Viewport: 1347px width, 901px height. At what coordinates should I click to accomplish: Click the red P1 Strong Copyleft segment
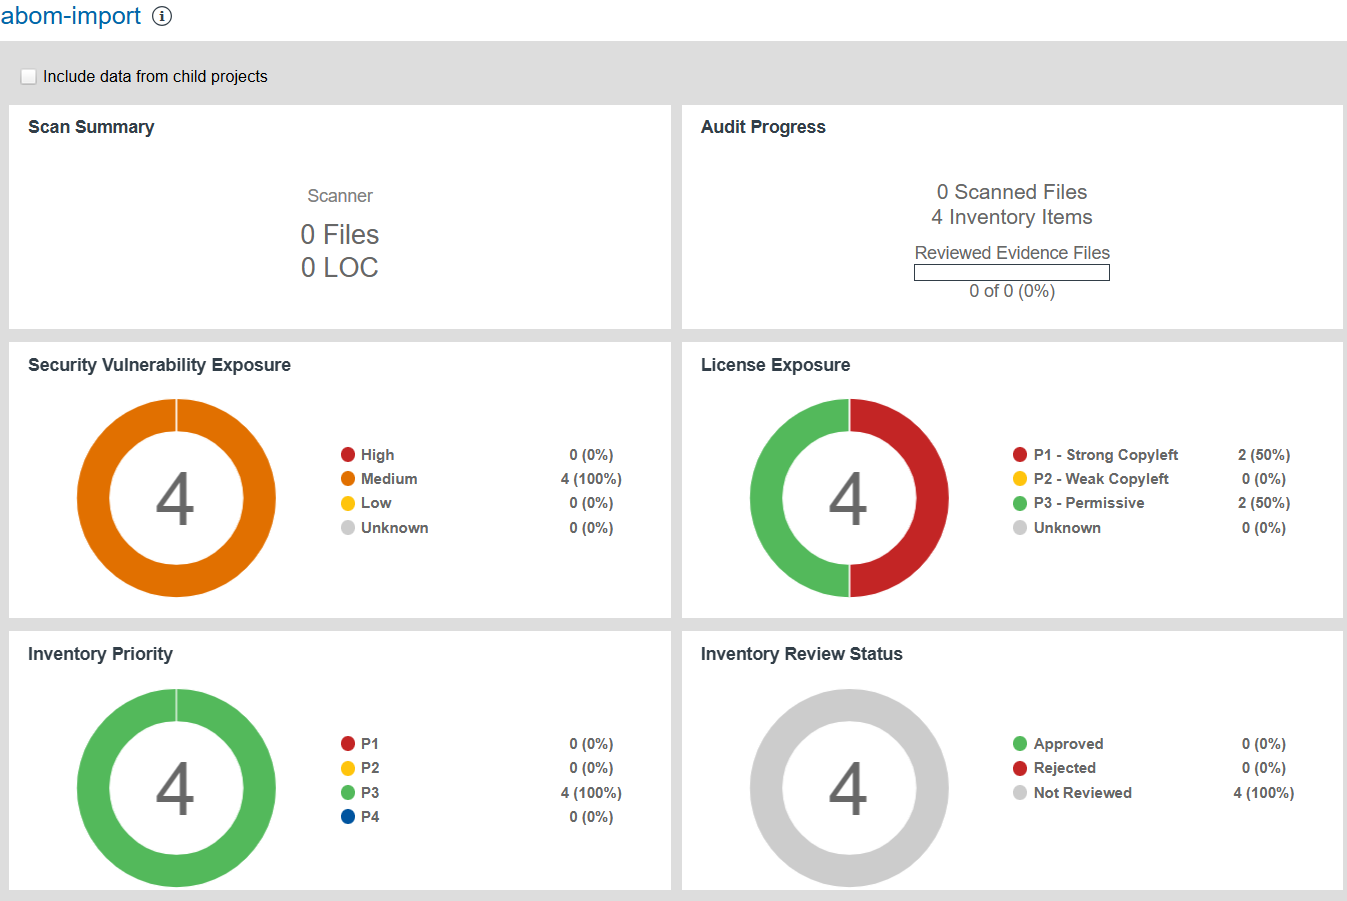[x=932, y=498]
